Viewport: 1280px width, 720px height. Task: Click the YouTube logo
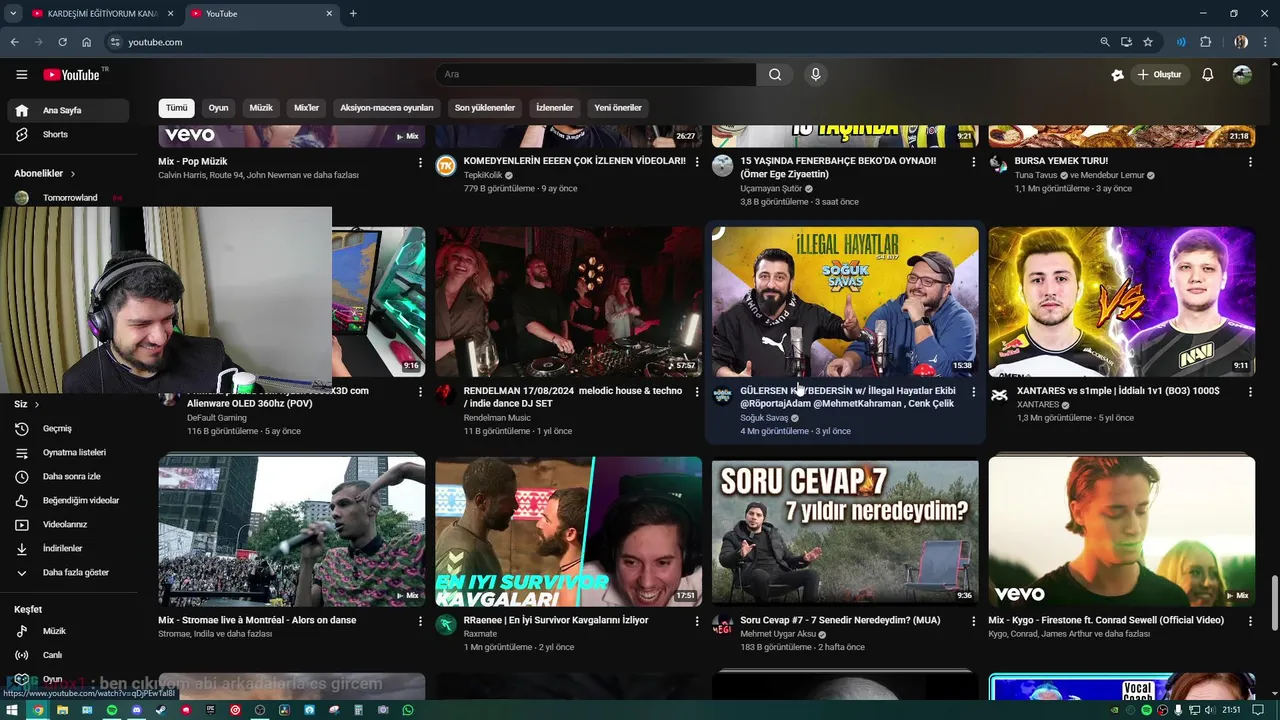(x=73, y=74)
